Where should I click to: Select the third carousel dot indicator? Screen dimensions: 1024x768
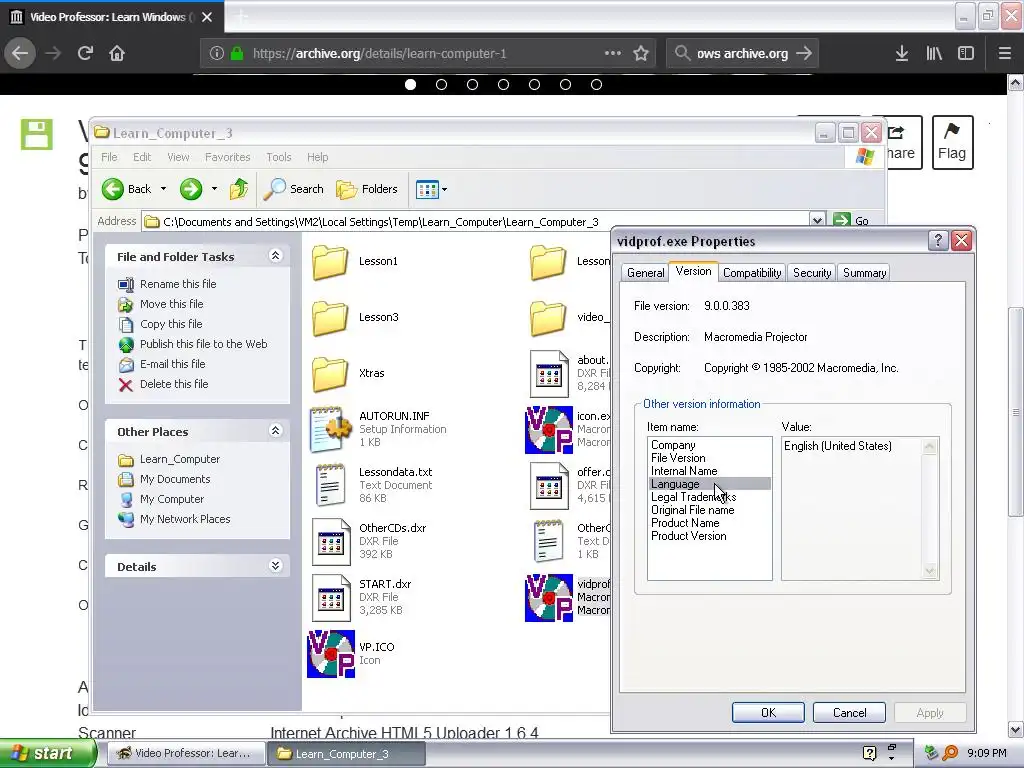coord(472,84)
